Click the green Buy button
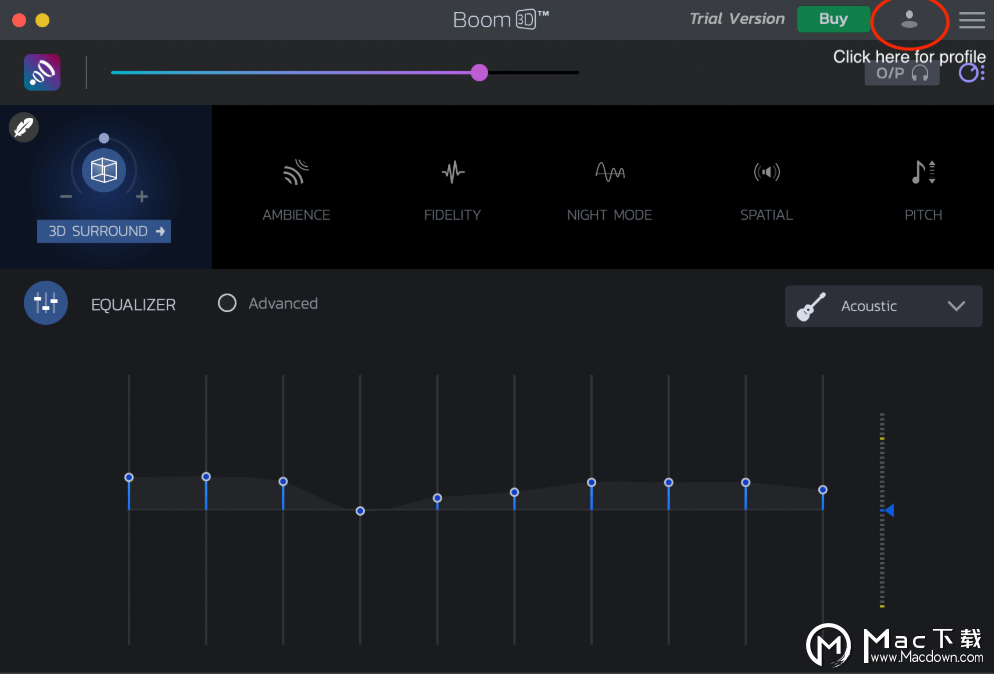 (833, 19)
